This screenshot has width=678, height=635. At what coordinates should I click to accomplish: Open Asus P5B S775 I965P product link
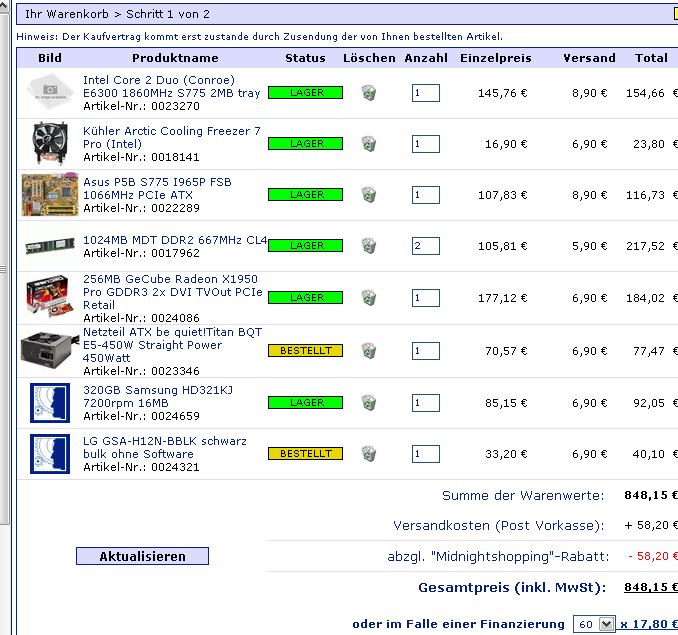157,188
